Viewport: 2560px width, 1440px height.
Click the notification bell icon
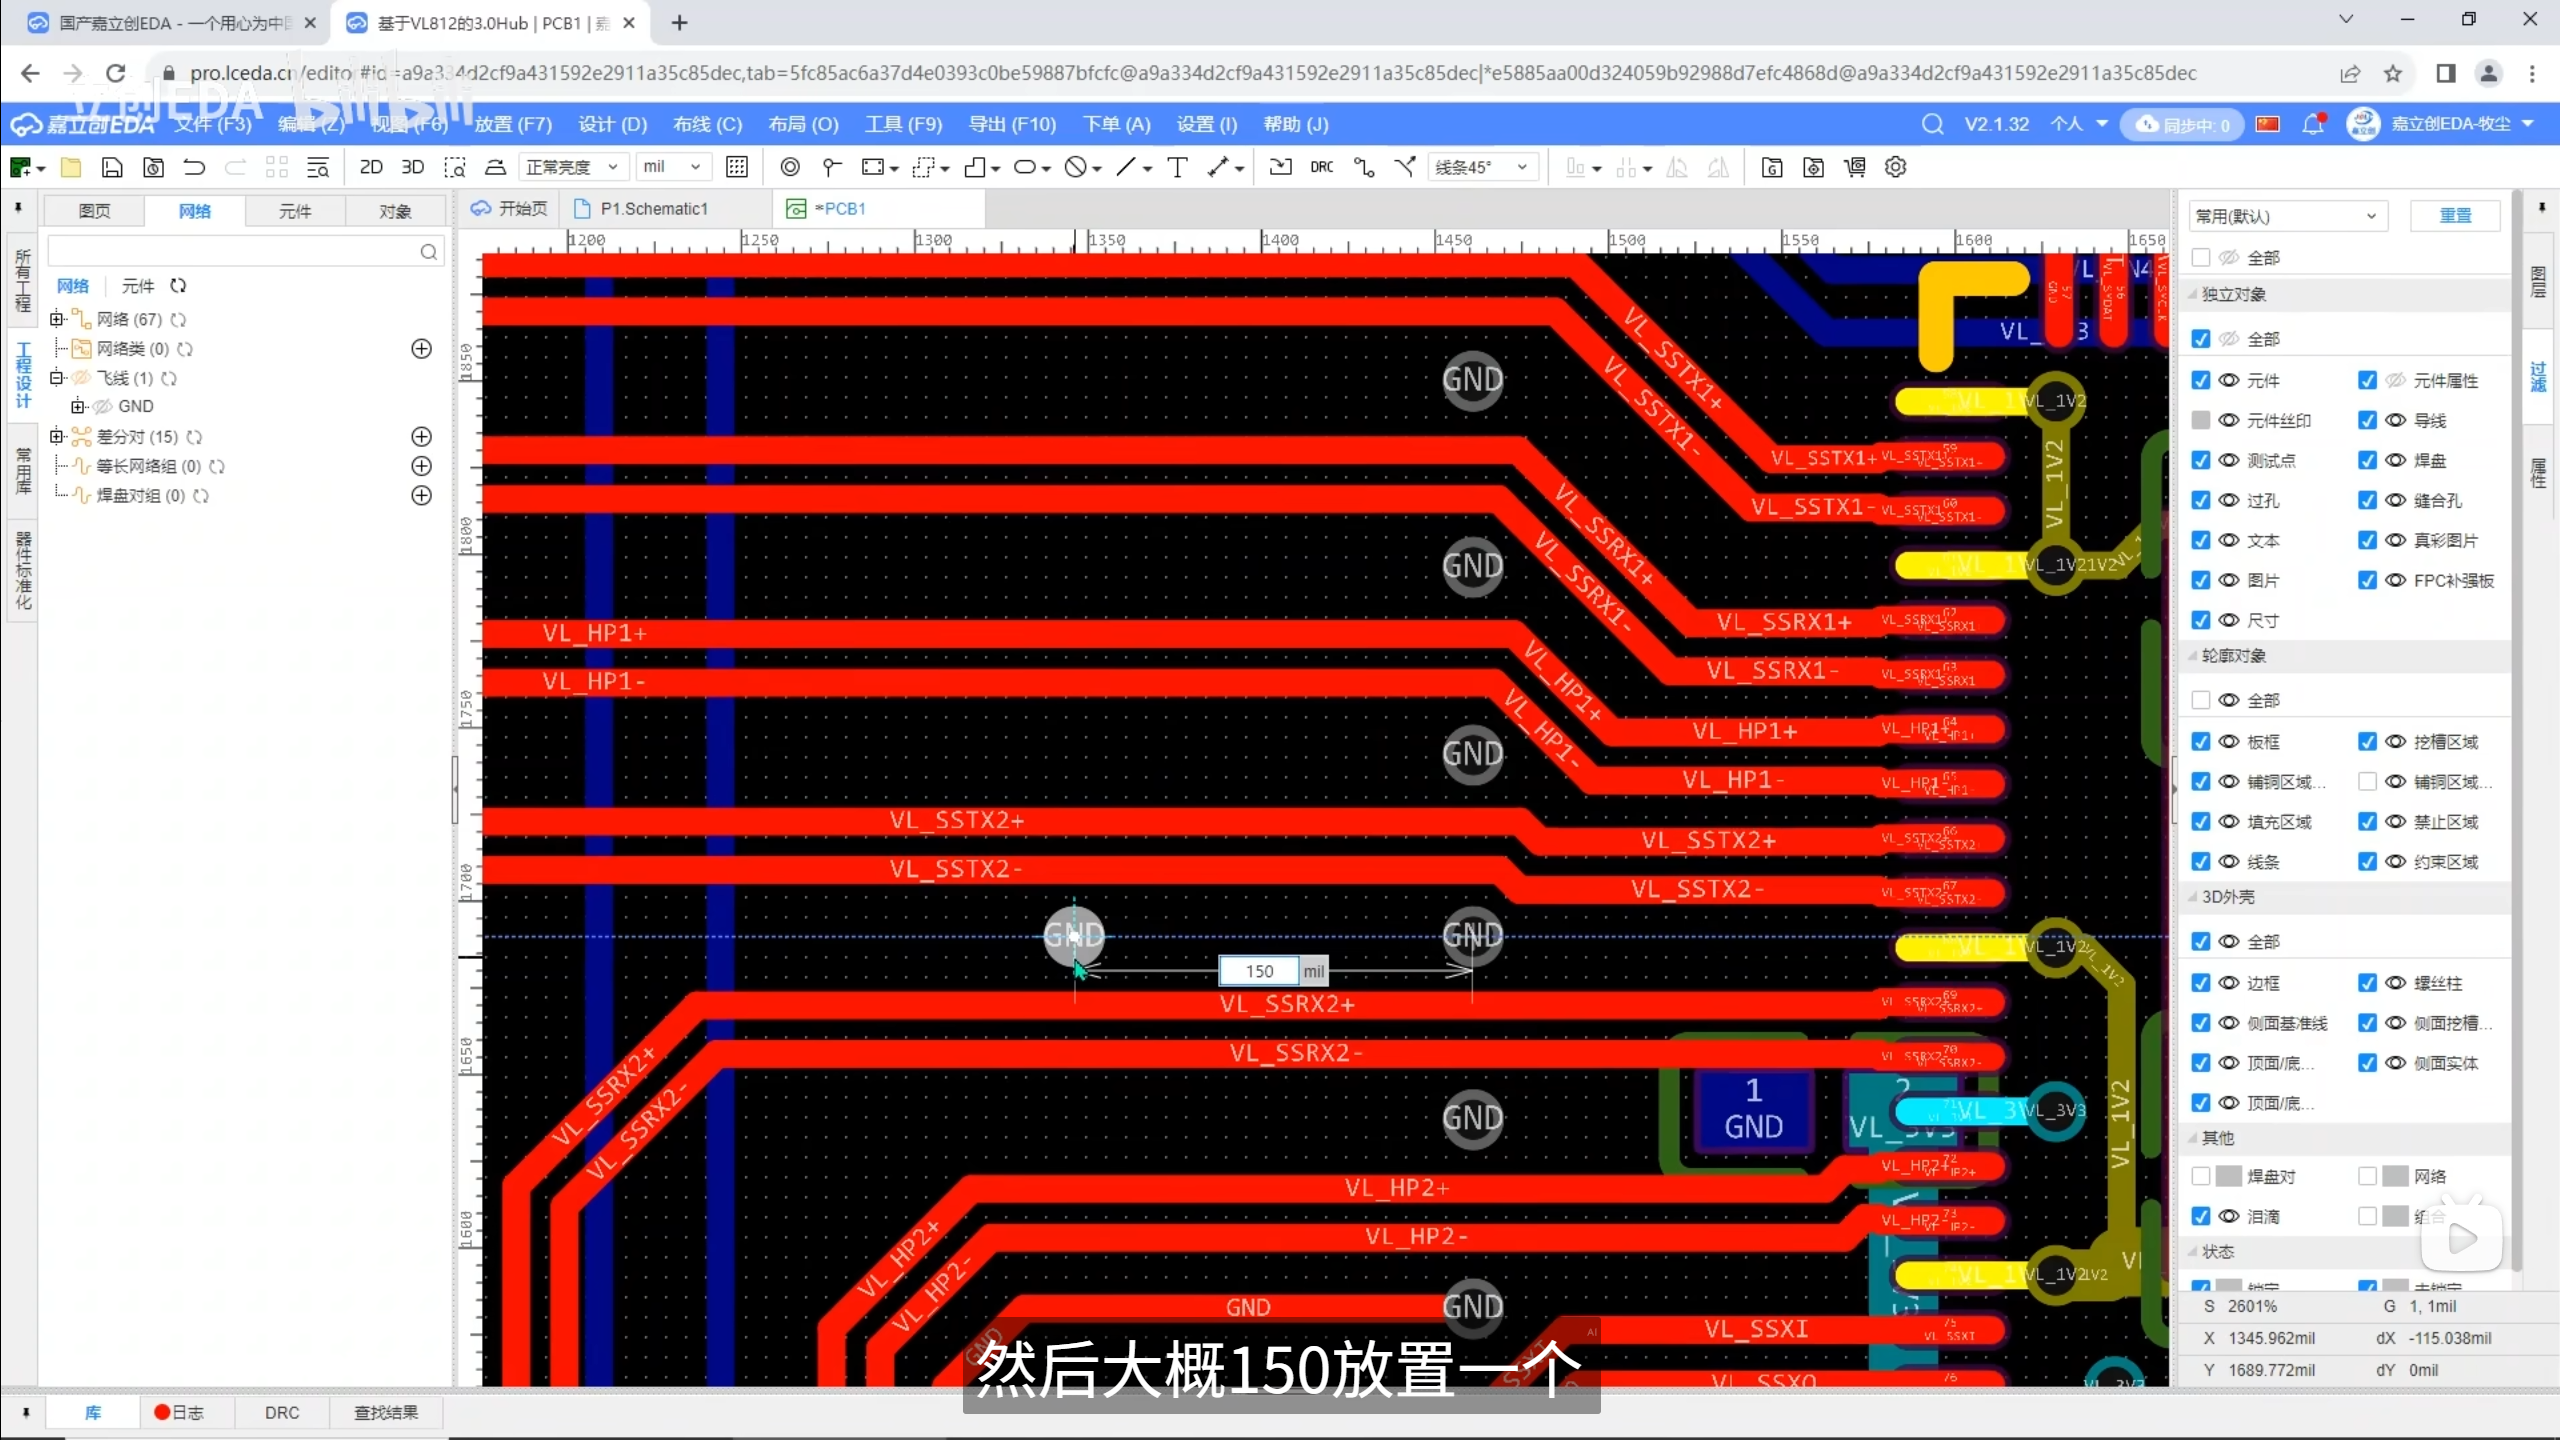[2312, 124]
